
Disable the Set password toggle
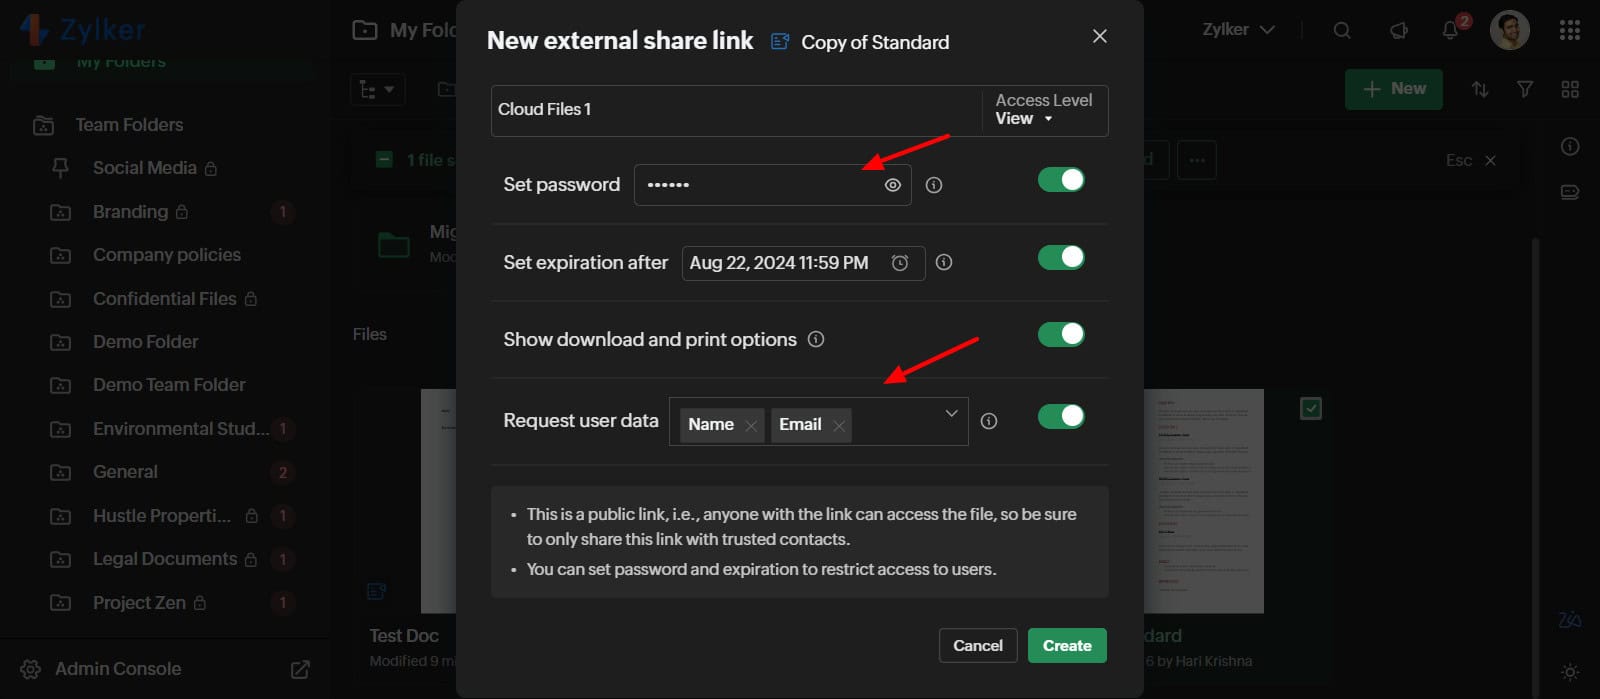[x=1061, y=180]
